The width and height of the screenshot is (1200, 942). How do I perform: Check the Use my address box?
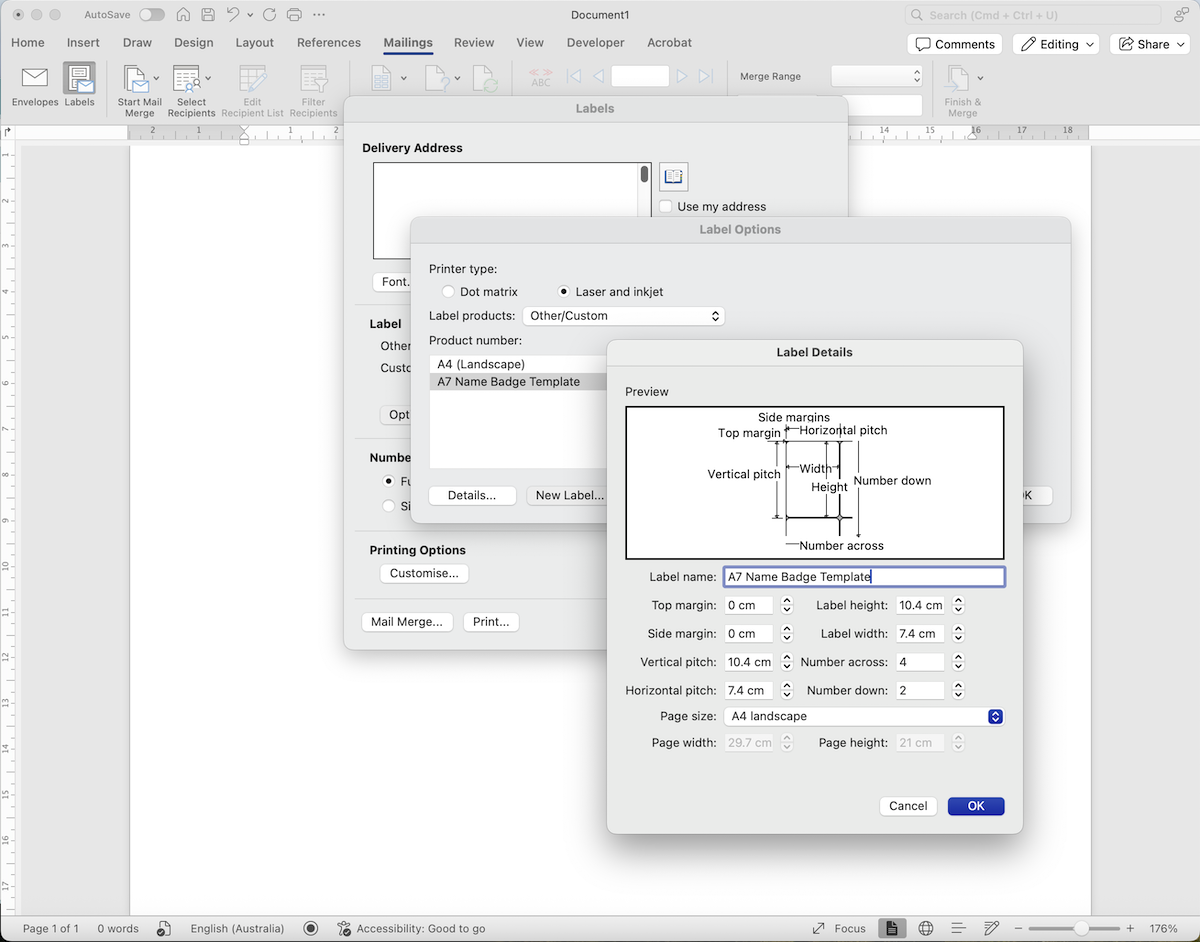coord(665,206)
